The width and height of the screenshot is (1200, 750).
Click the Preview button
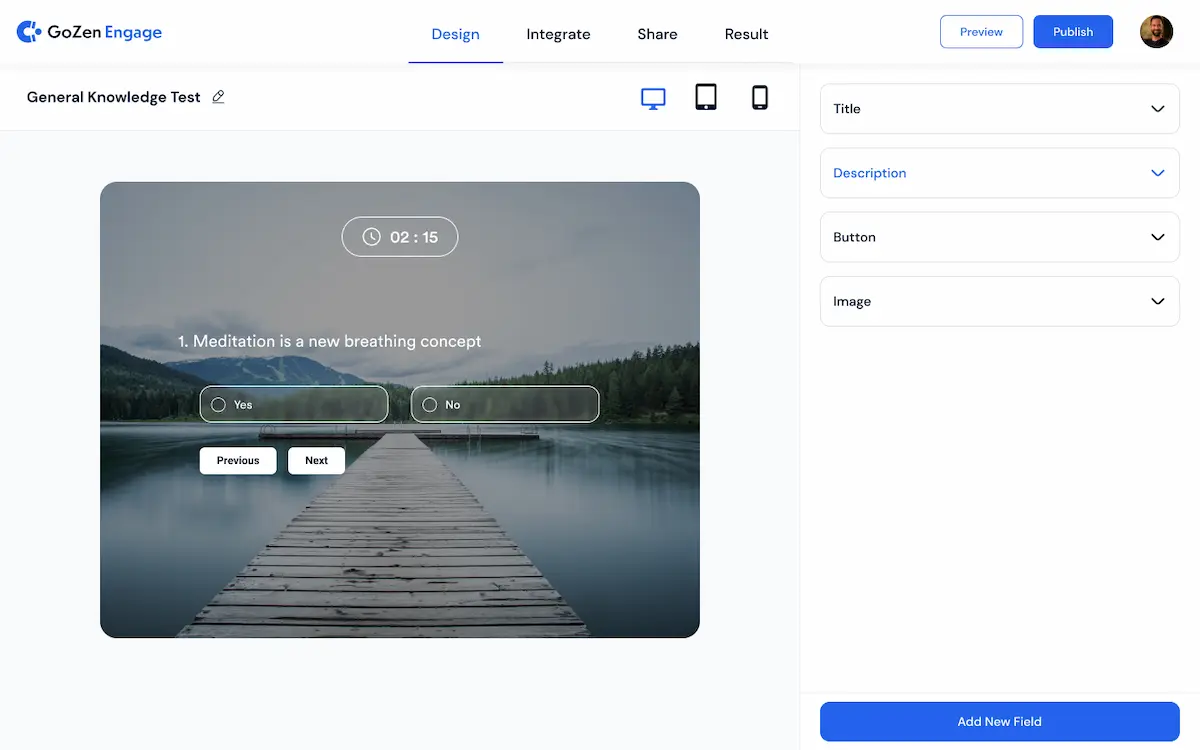coord(981,32)
